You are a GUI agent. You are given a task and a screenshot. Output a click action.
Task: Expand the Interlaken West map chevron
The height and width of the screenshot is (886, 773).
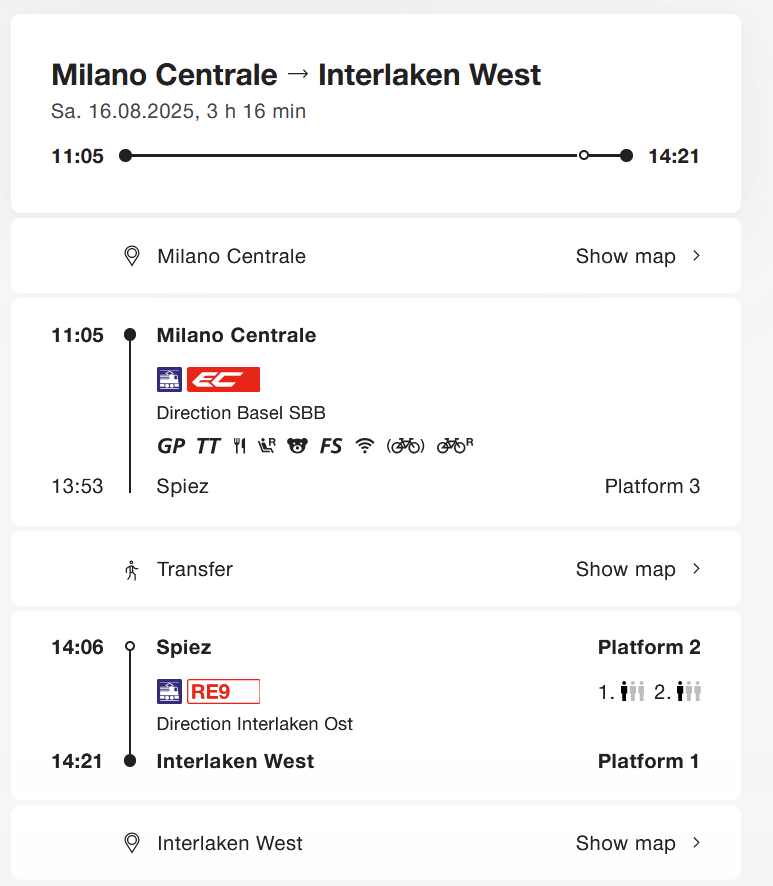click(x=697, y=843)
